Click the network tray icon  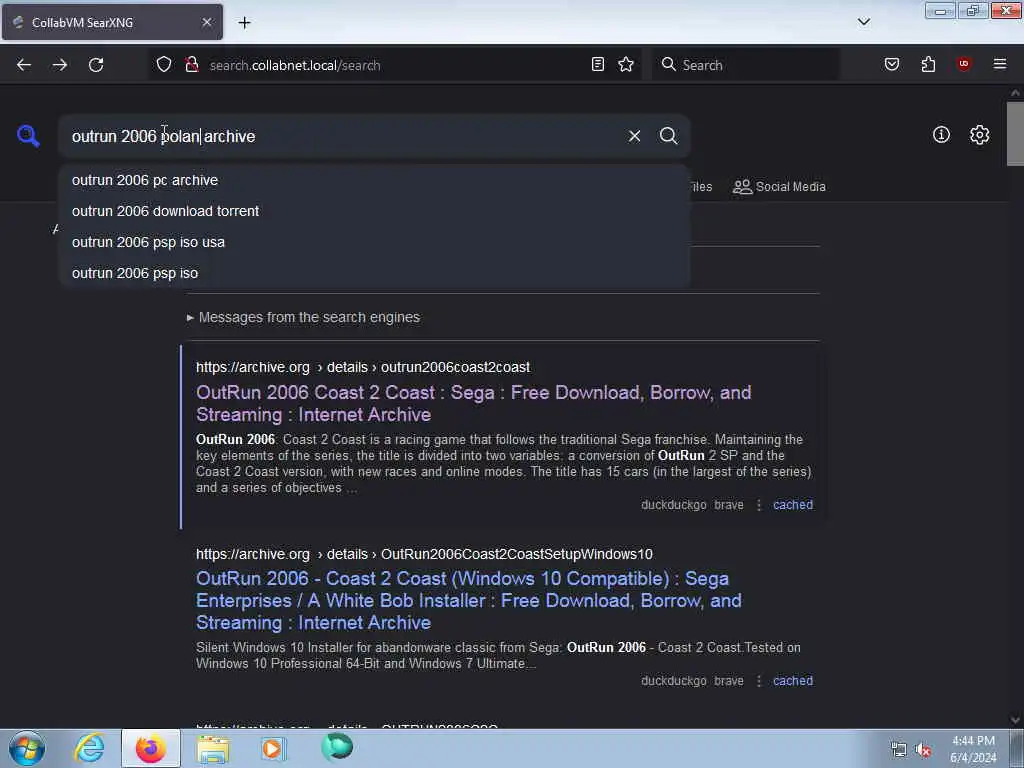tap(899, 750)
